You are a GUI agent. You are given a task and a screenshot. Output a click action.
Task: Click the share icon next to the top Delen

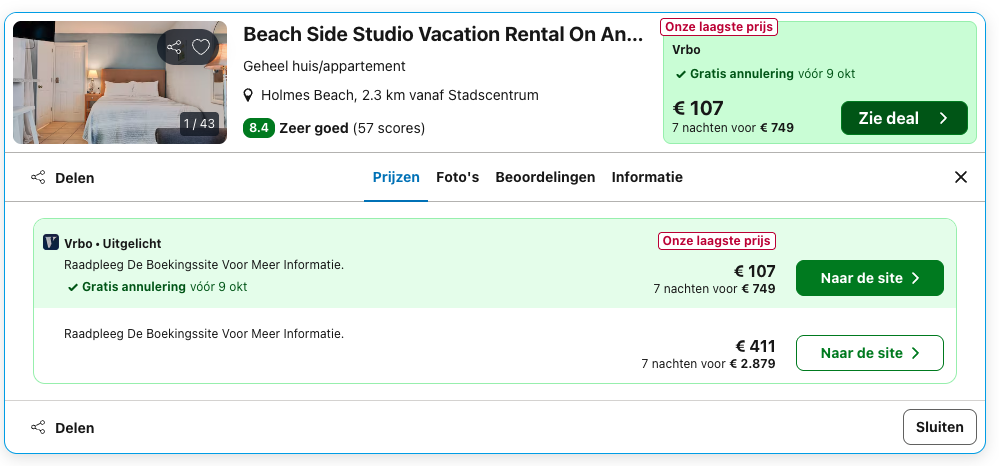[x=38, y=177]
